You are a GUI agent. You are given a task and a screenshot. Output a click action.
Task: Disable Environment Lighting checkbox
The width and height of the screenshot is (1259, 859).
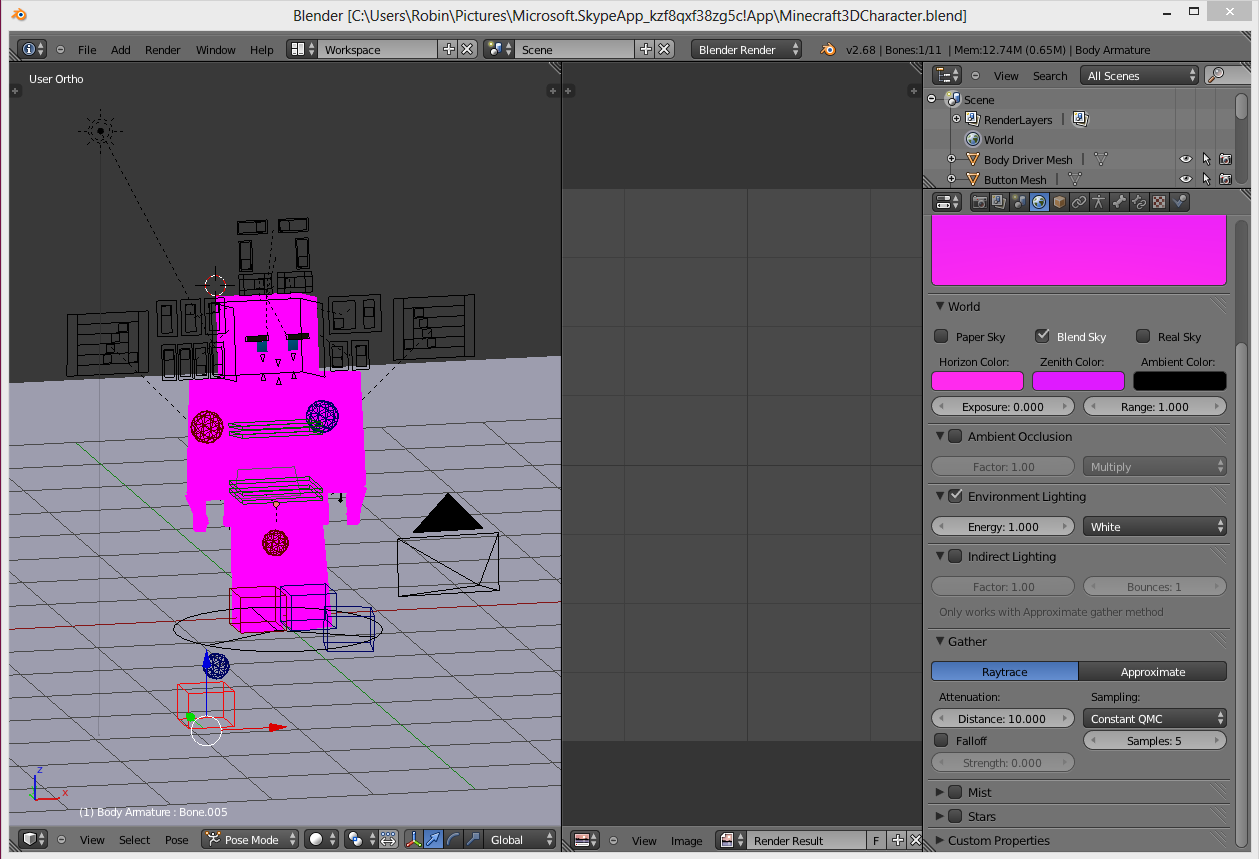tap(955, 496)
